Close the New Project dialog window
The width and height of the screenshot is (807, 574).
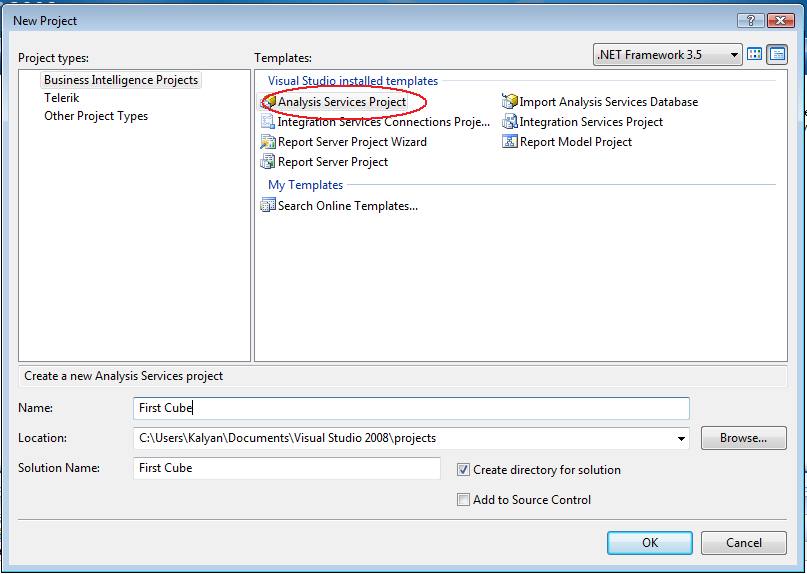click(781, 21)
